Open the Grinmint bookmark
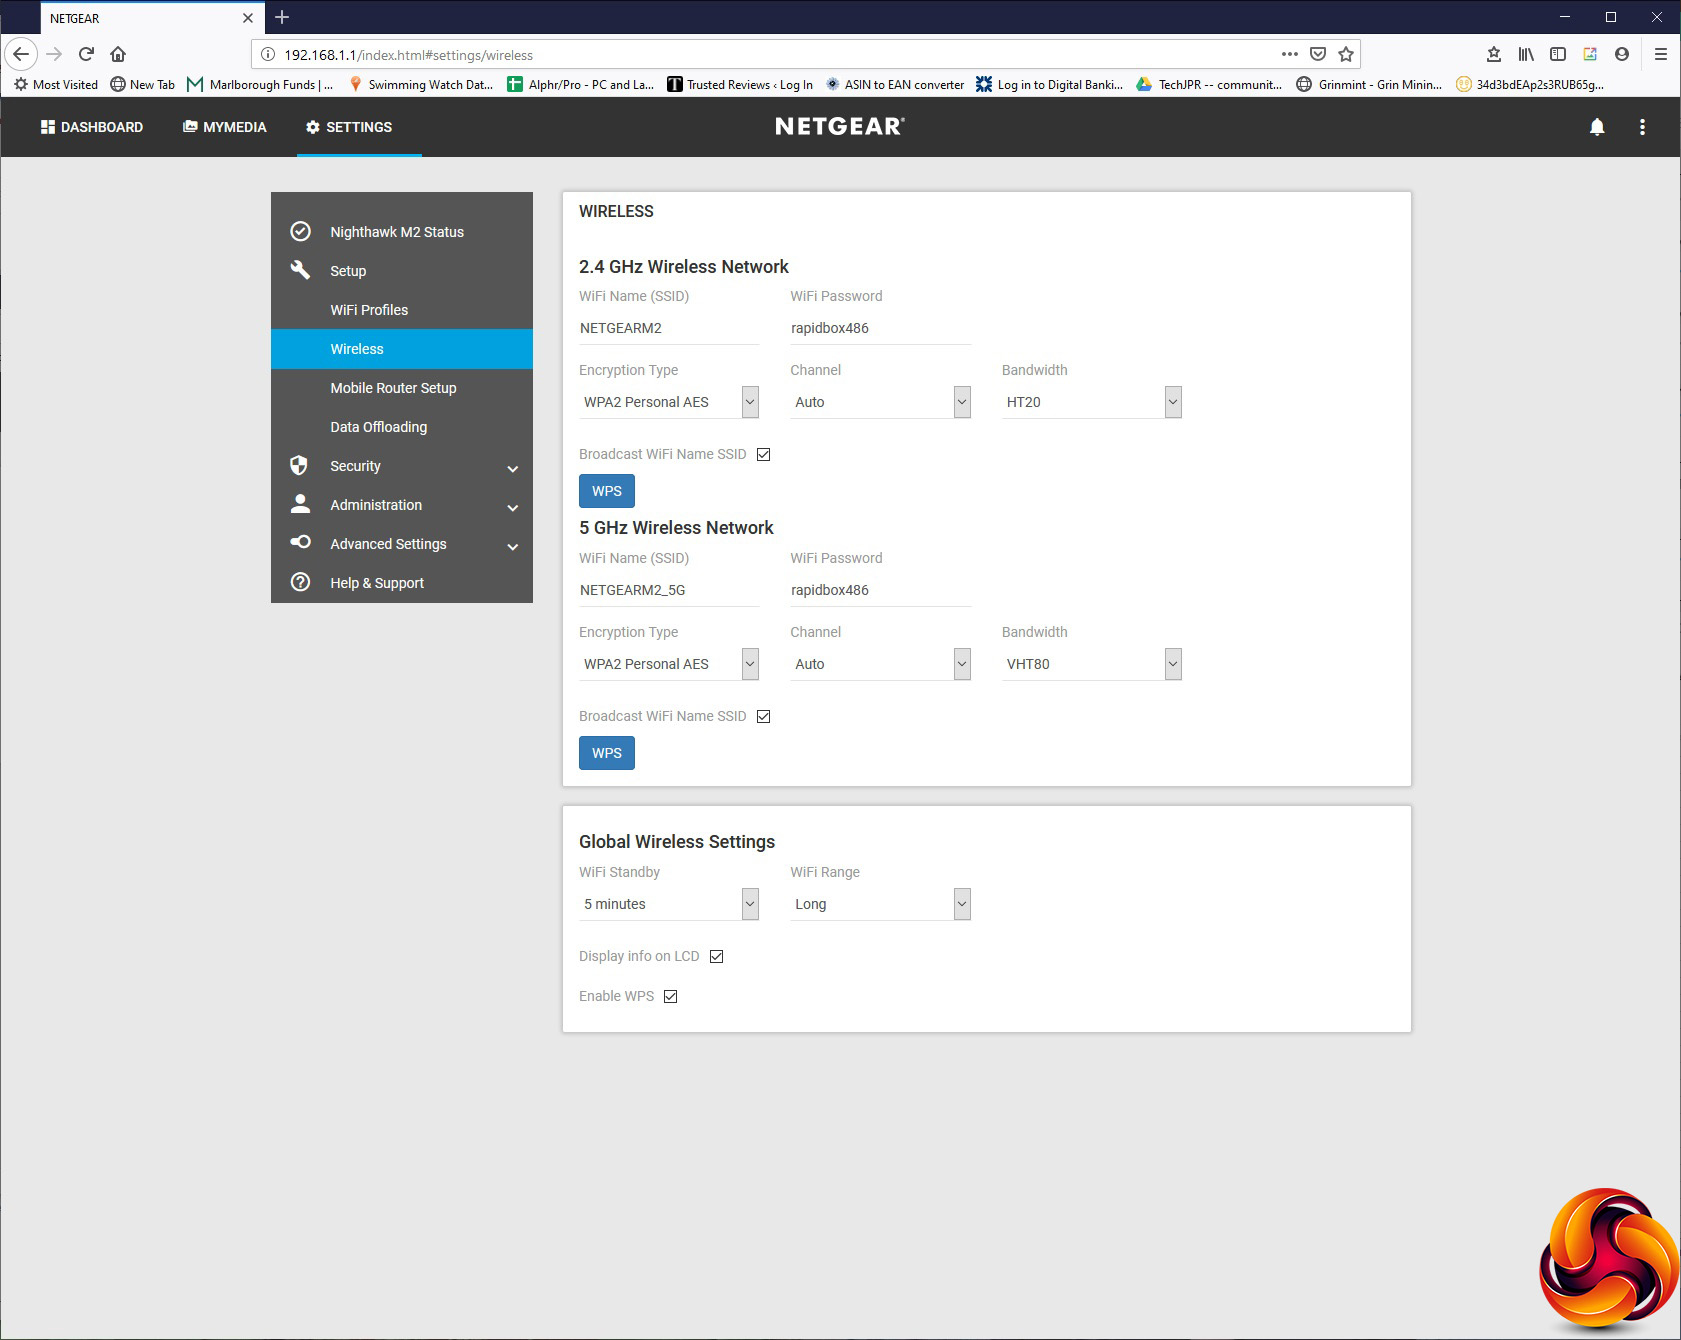Image resolution: width=1681 pixels, height=1340 pixels. [1369, 85]
